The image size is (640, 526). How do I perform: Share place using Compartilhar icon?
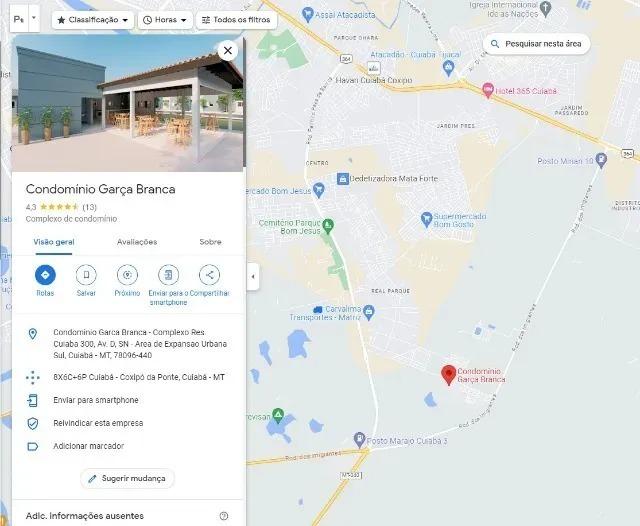coord(209,275)
